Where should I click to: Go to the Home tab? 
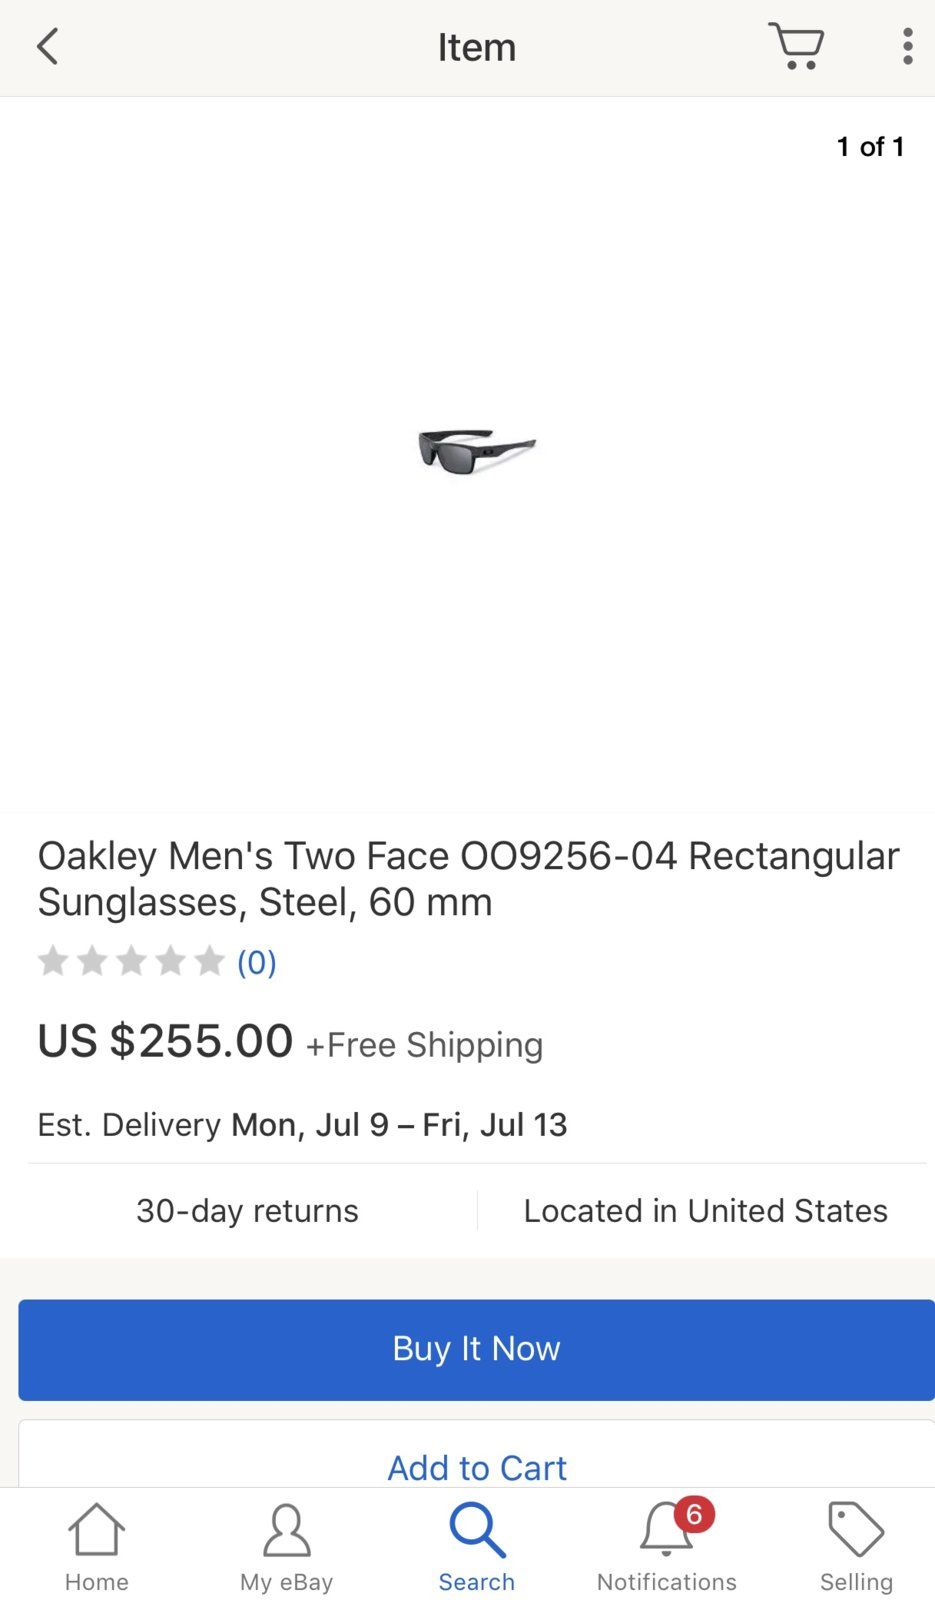[x=97, y=1547]
